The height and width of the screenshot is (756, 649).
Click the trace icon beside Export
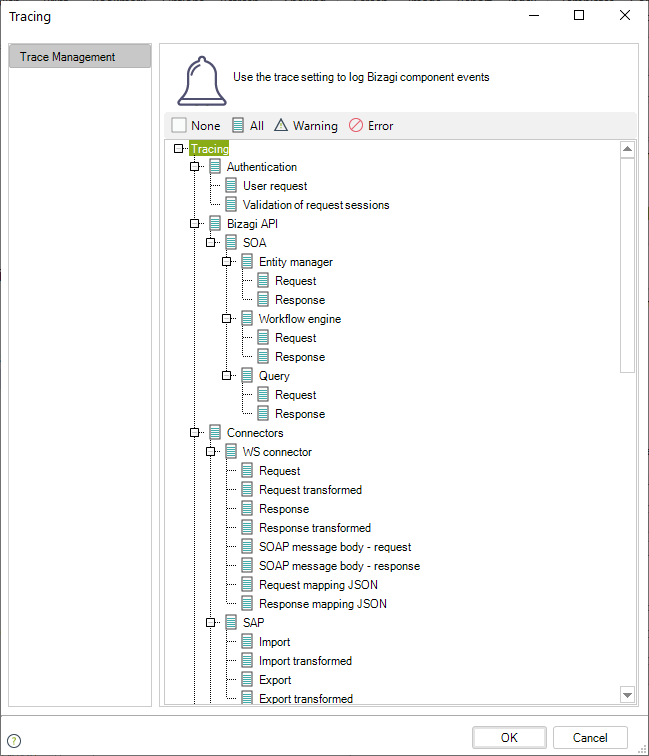click(247, 680)
